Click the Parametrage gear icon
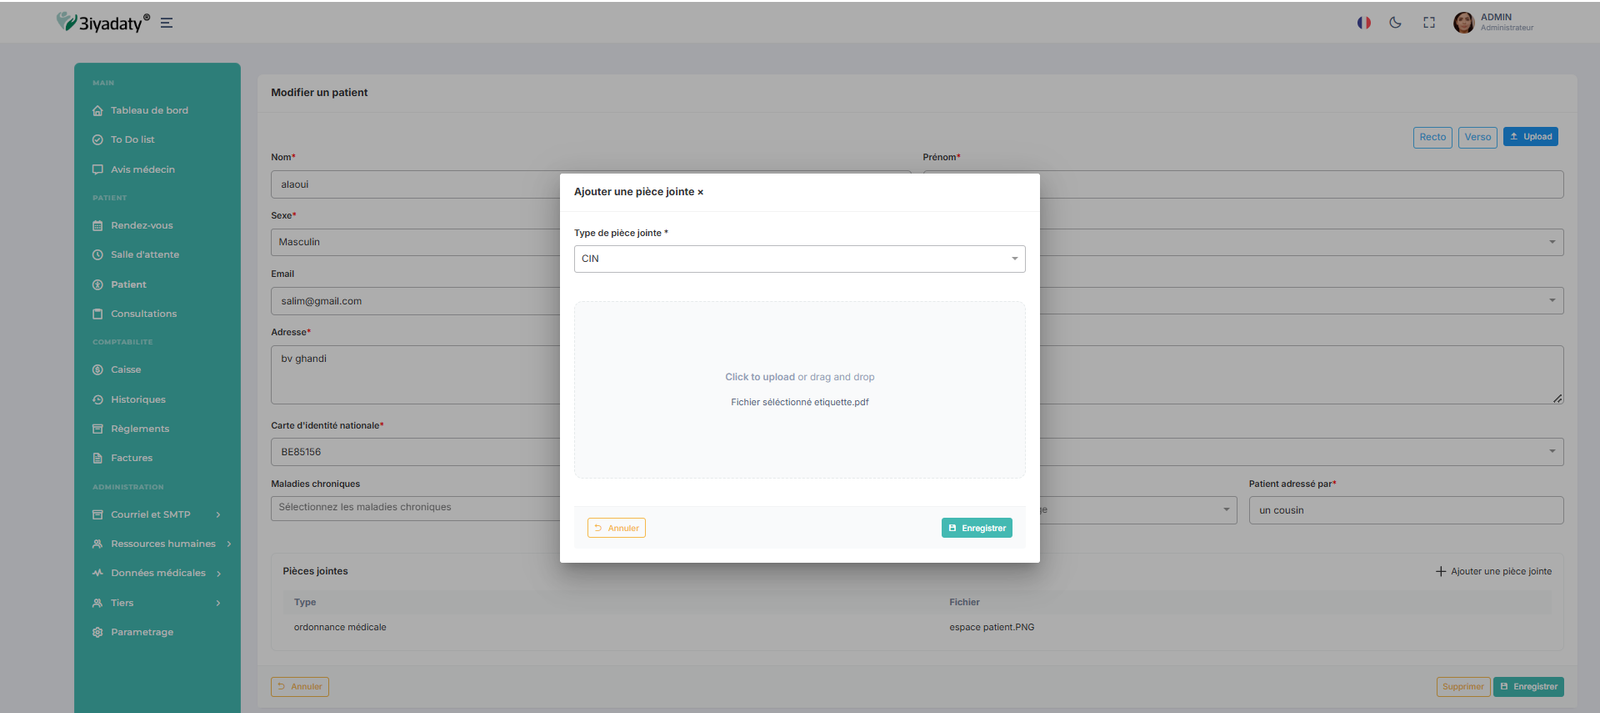This screenshot has height=713, width=1600. pyautogui.click(x=98, y=632)
